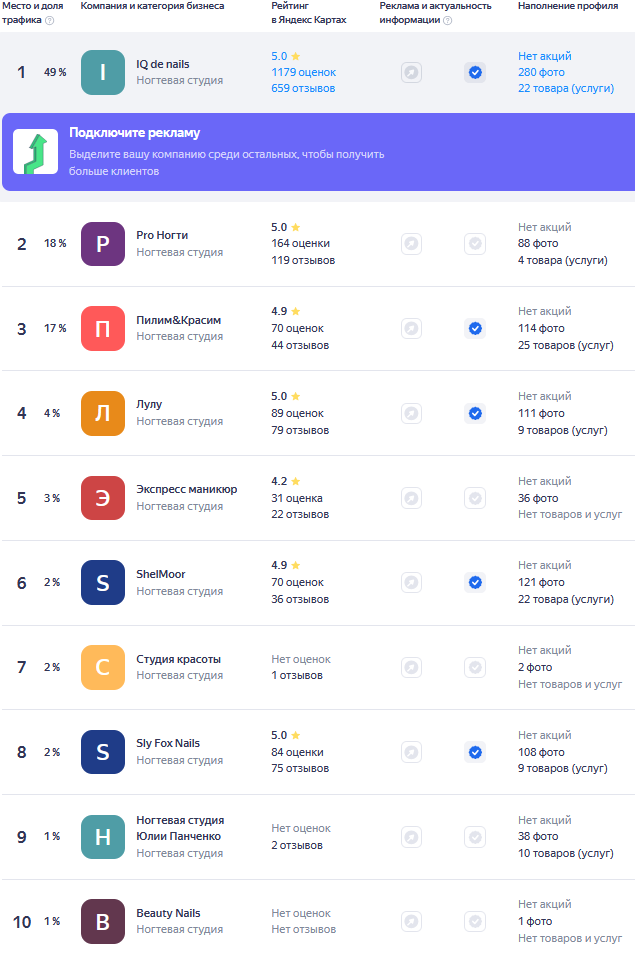The height and width of the screenshot is (960, 635).
Task: Click the blue verified checkmark for Лулу
Action: [475, 413]
